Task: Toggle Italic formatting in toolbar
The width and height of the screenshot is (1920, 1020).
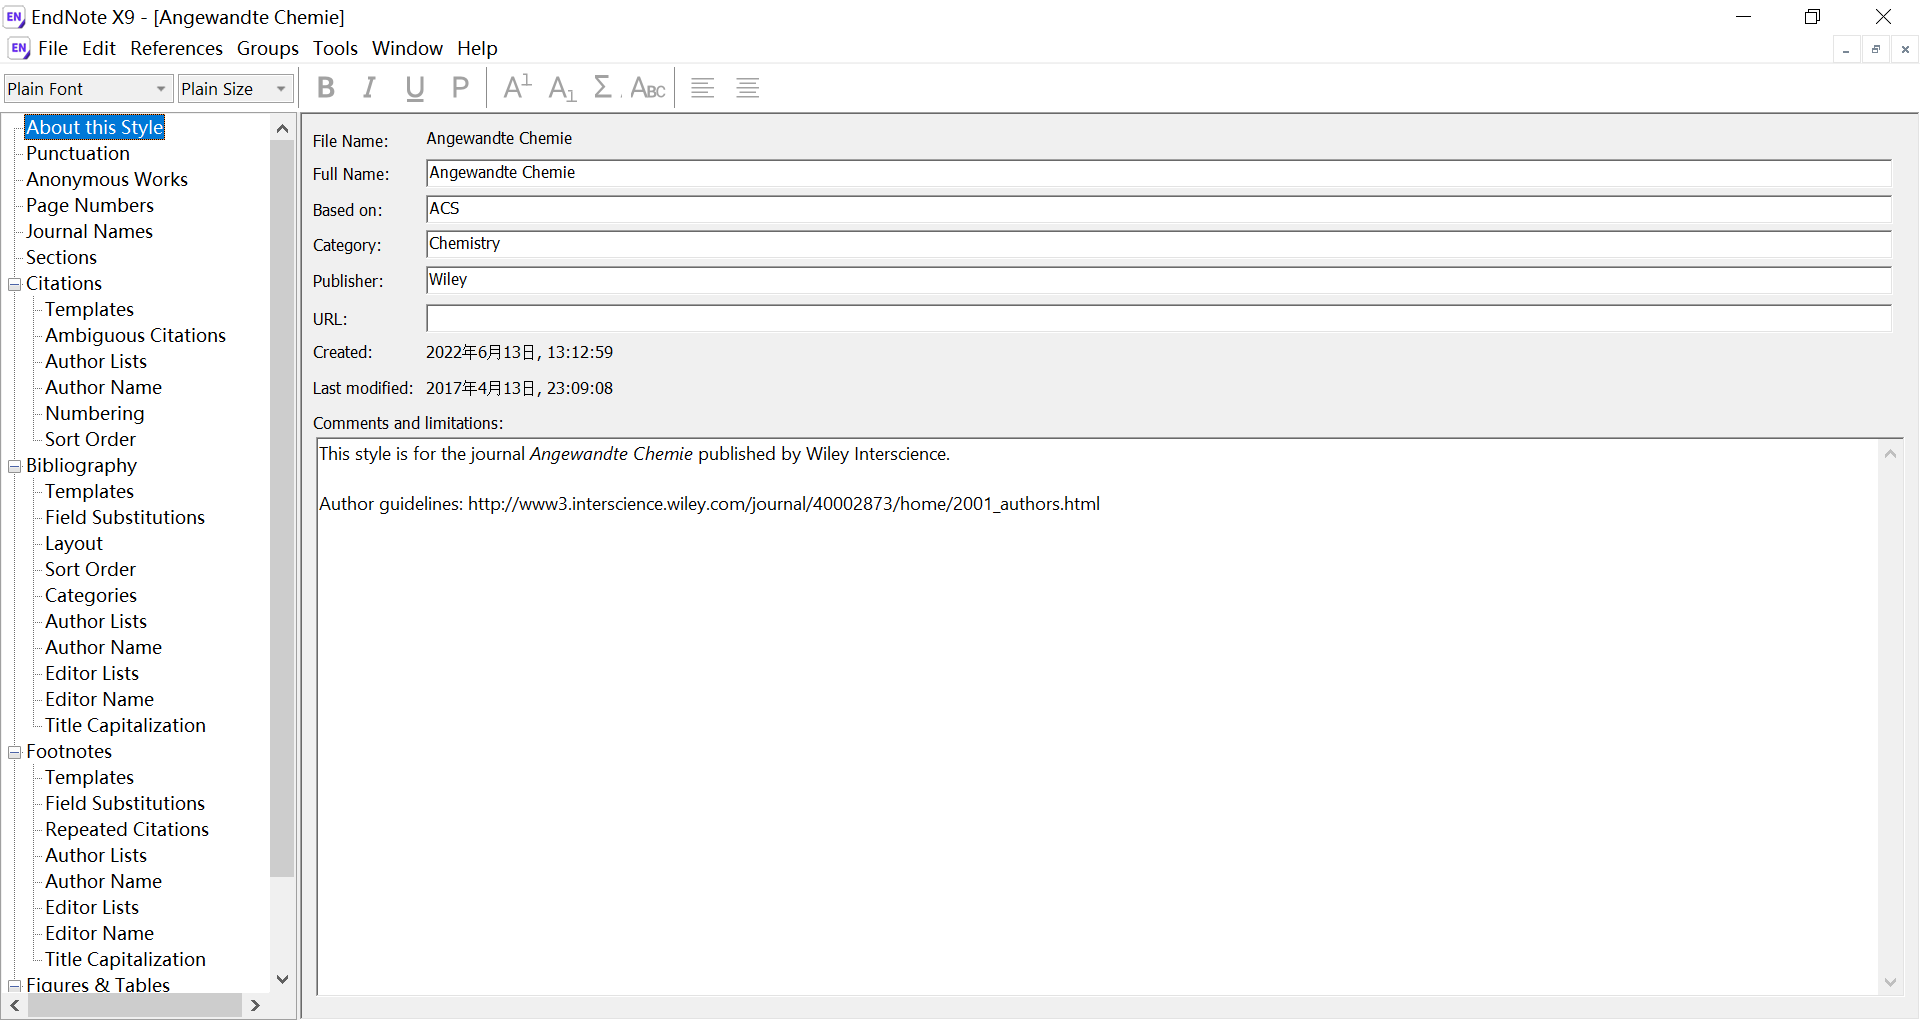Action: [370, 88]
